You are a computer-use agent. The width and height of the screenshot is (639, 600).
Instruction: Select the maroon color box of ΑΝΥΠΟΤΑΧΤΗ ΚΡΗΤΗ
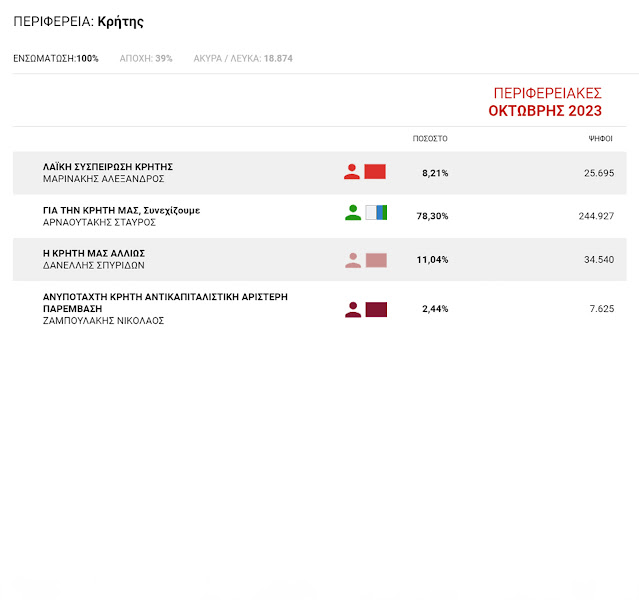(x=376, y=310)
